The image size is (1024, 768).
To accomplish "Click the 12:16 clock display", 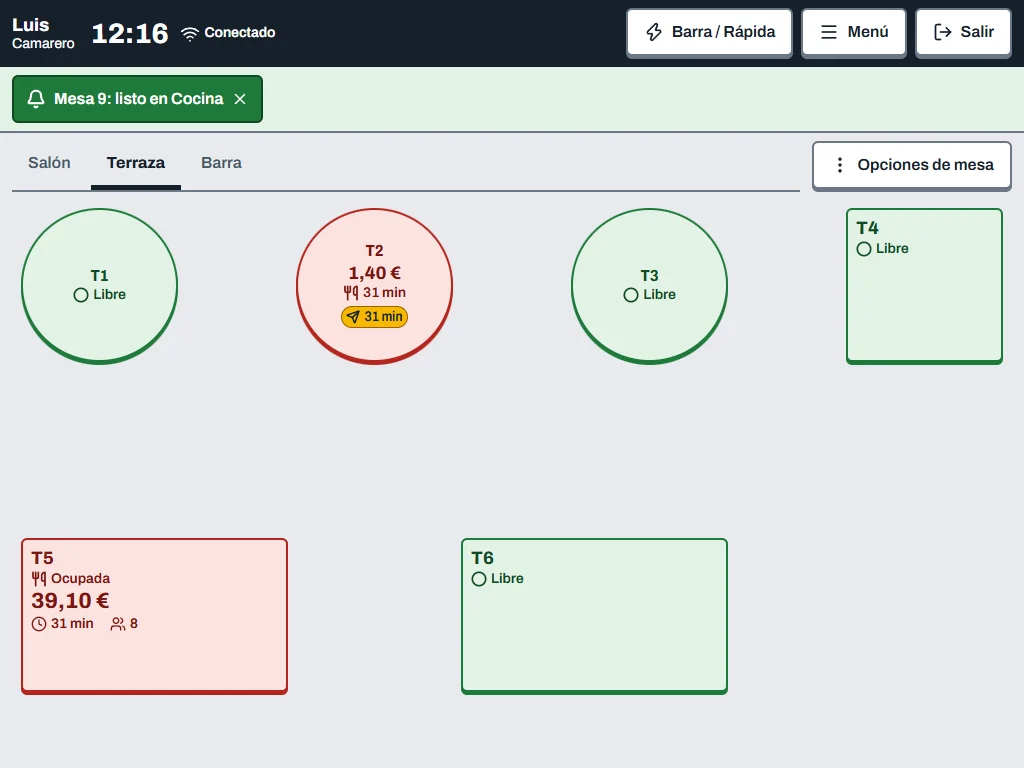I will pos(130,33).
